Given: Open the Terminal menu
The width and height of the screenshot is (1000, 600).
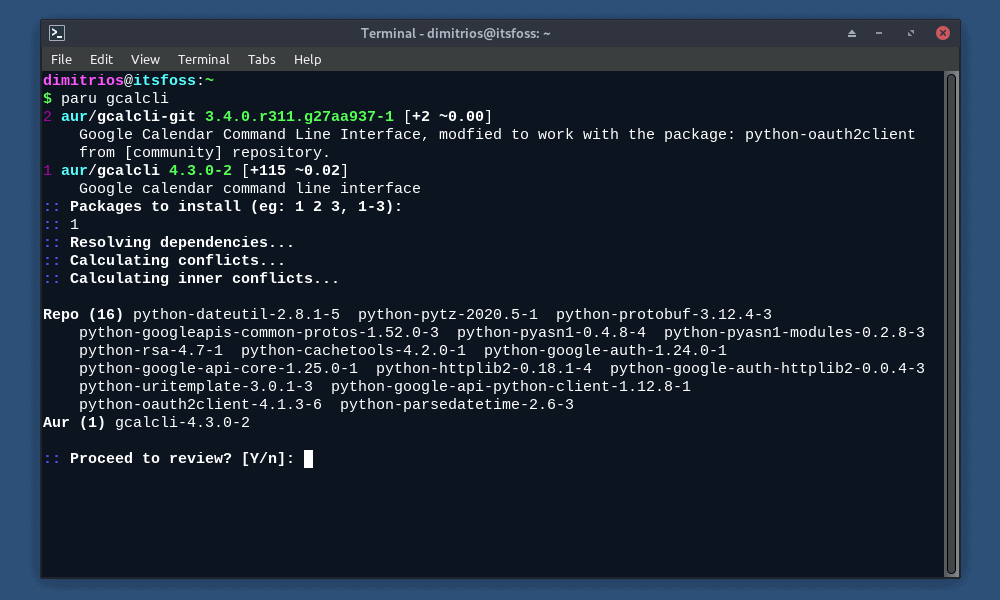Looking at the screenshot, I should pos(203,59).
